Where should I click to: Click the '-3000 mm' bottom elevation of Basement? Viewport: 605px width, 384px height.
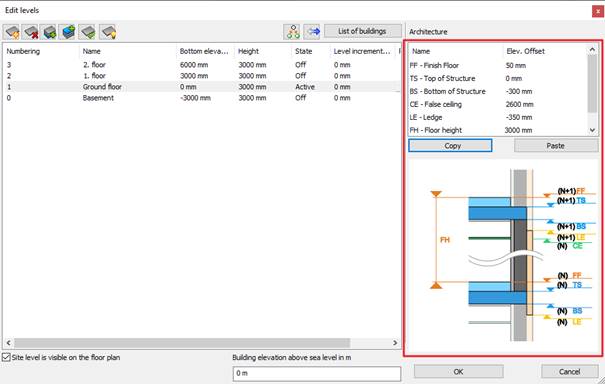[195, 98]
